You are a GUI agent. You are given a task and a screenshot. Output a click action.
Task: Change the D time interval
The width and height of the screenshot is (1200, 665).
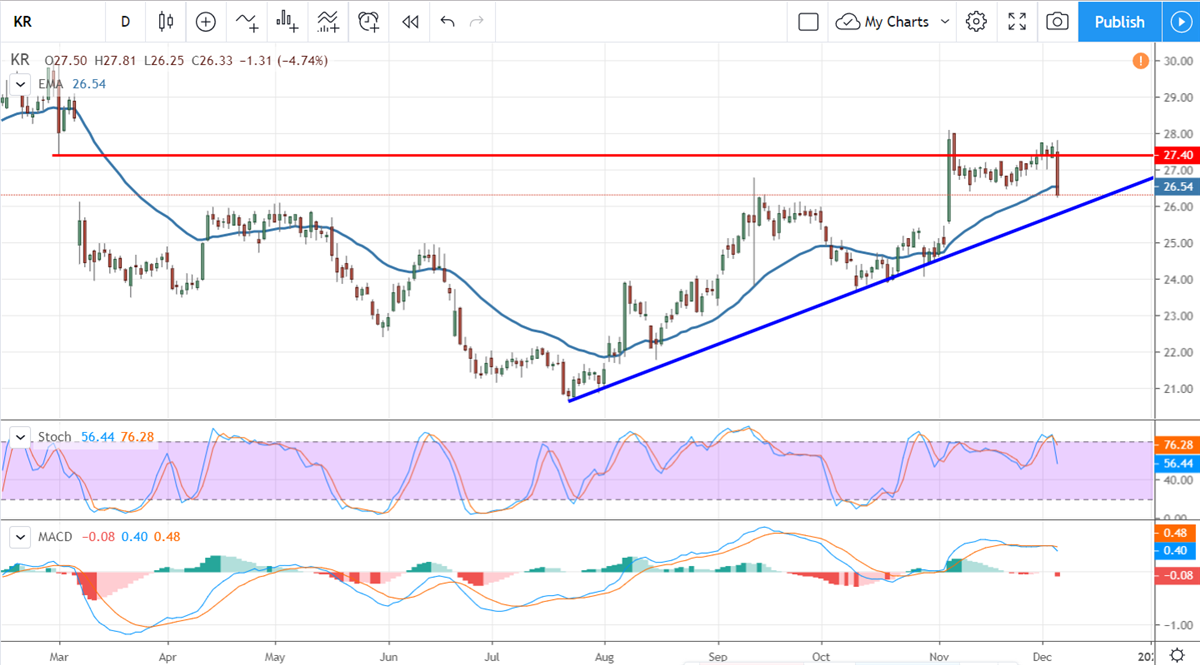[x=125, y=21]
